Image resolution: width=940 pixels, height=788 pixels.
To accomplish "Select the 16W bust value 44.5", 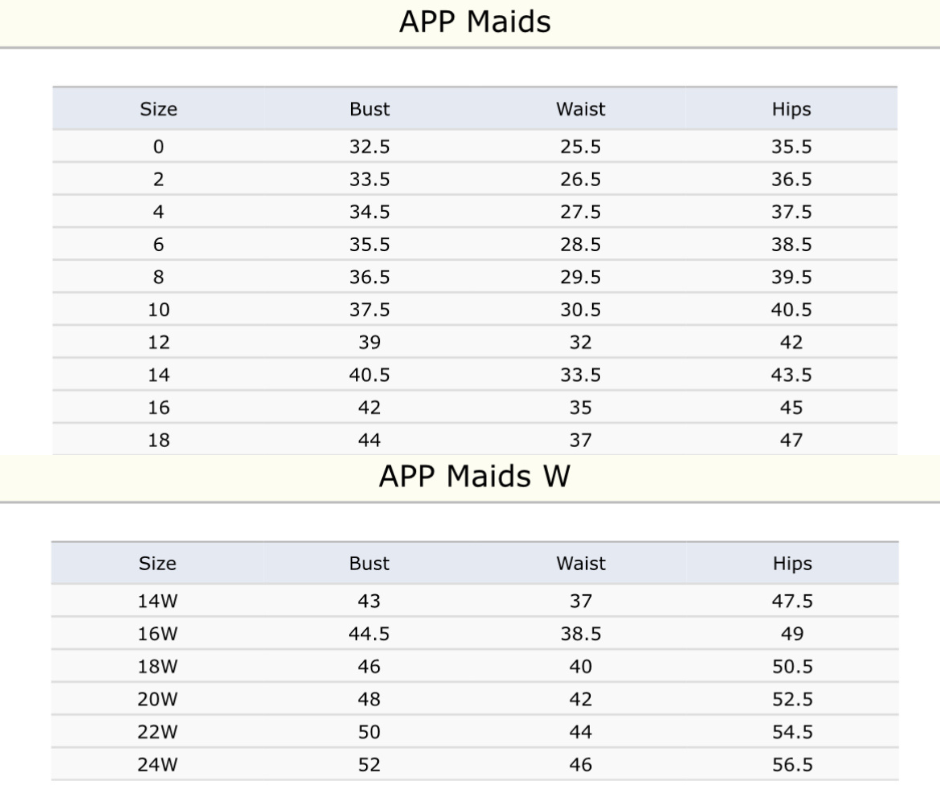I will 369,634.
